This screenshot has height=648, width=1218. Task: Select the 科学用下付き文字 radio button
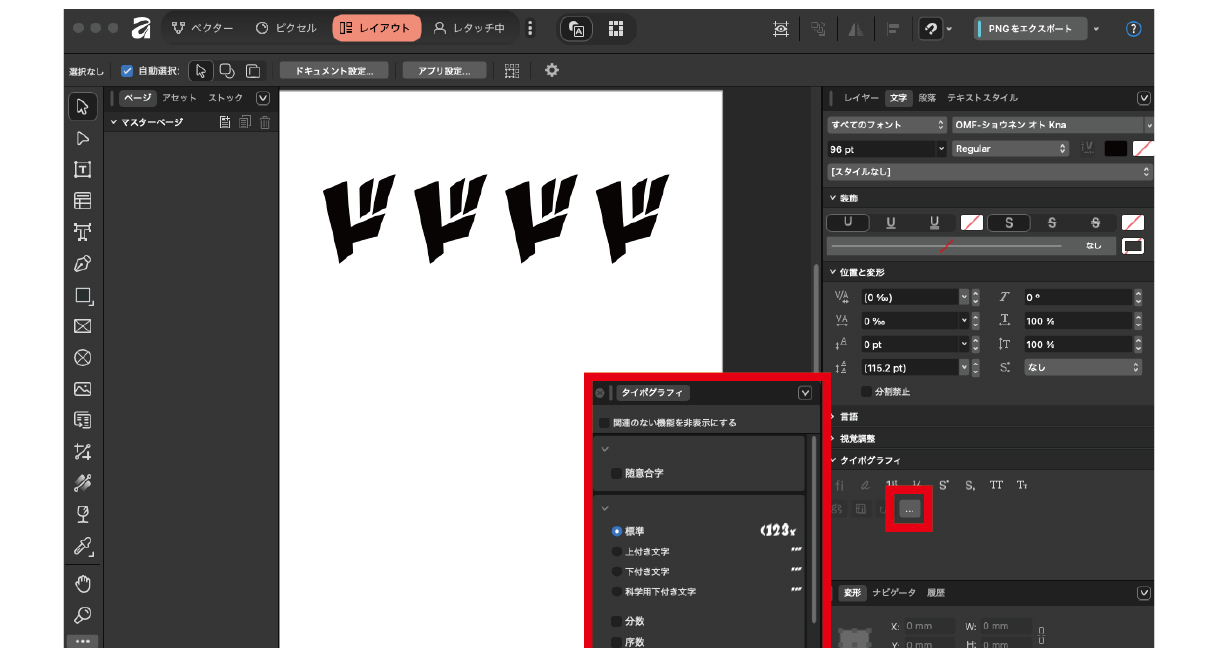pos(616,591)
